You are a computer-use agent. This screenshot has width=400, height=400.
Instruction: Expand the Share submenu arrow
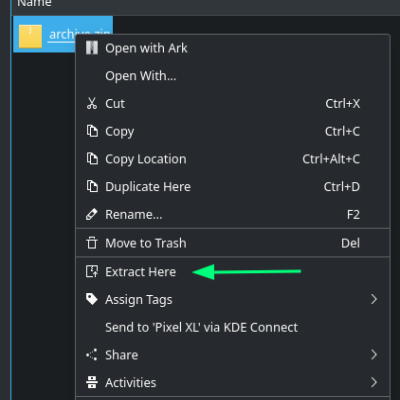(374, 355)
